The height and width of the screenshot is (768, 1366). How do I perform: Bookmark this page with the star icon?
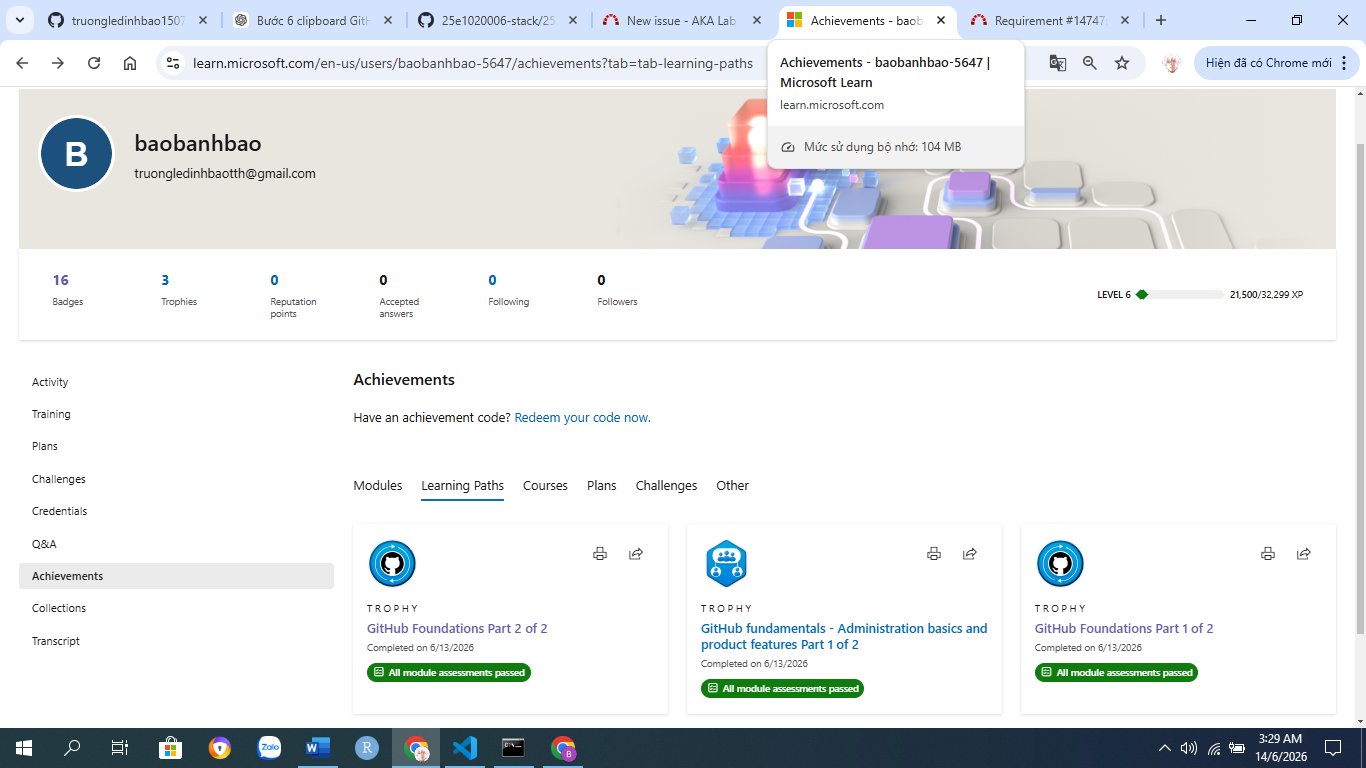[x=1122, y=63]
